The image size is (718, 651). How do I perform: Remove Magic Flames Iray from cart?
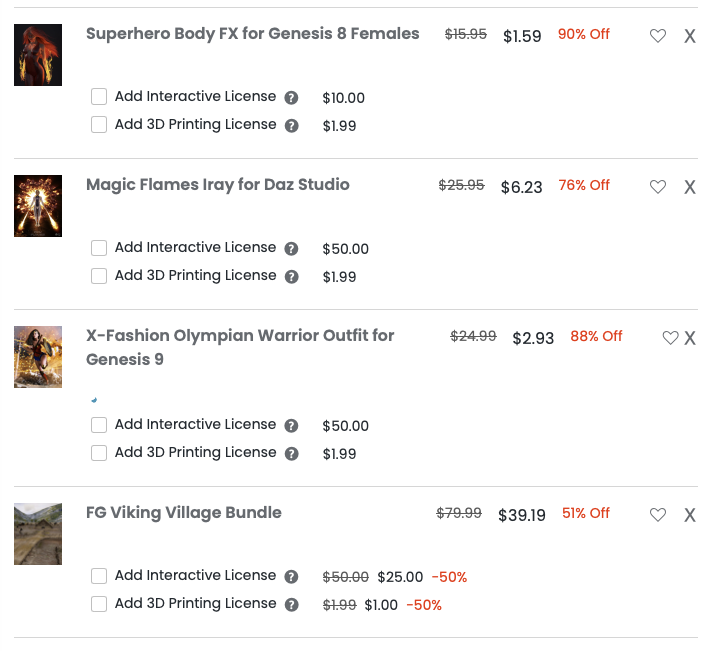(x=690, y=187)
